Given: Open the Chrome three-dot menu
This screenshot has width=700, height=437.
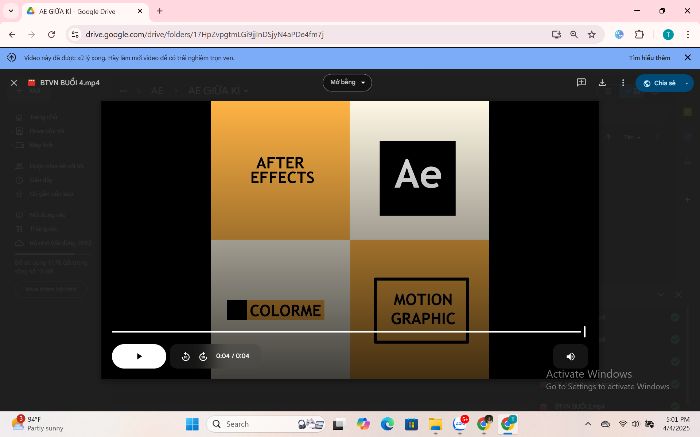Looking at the screenshot, I should point(688,34).
